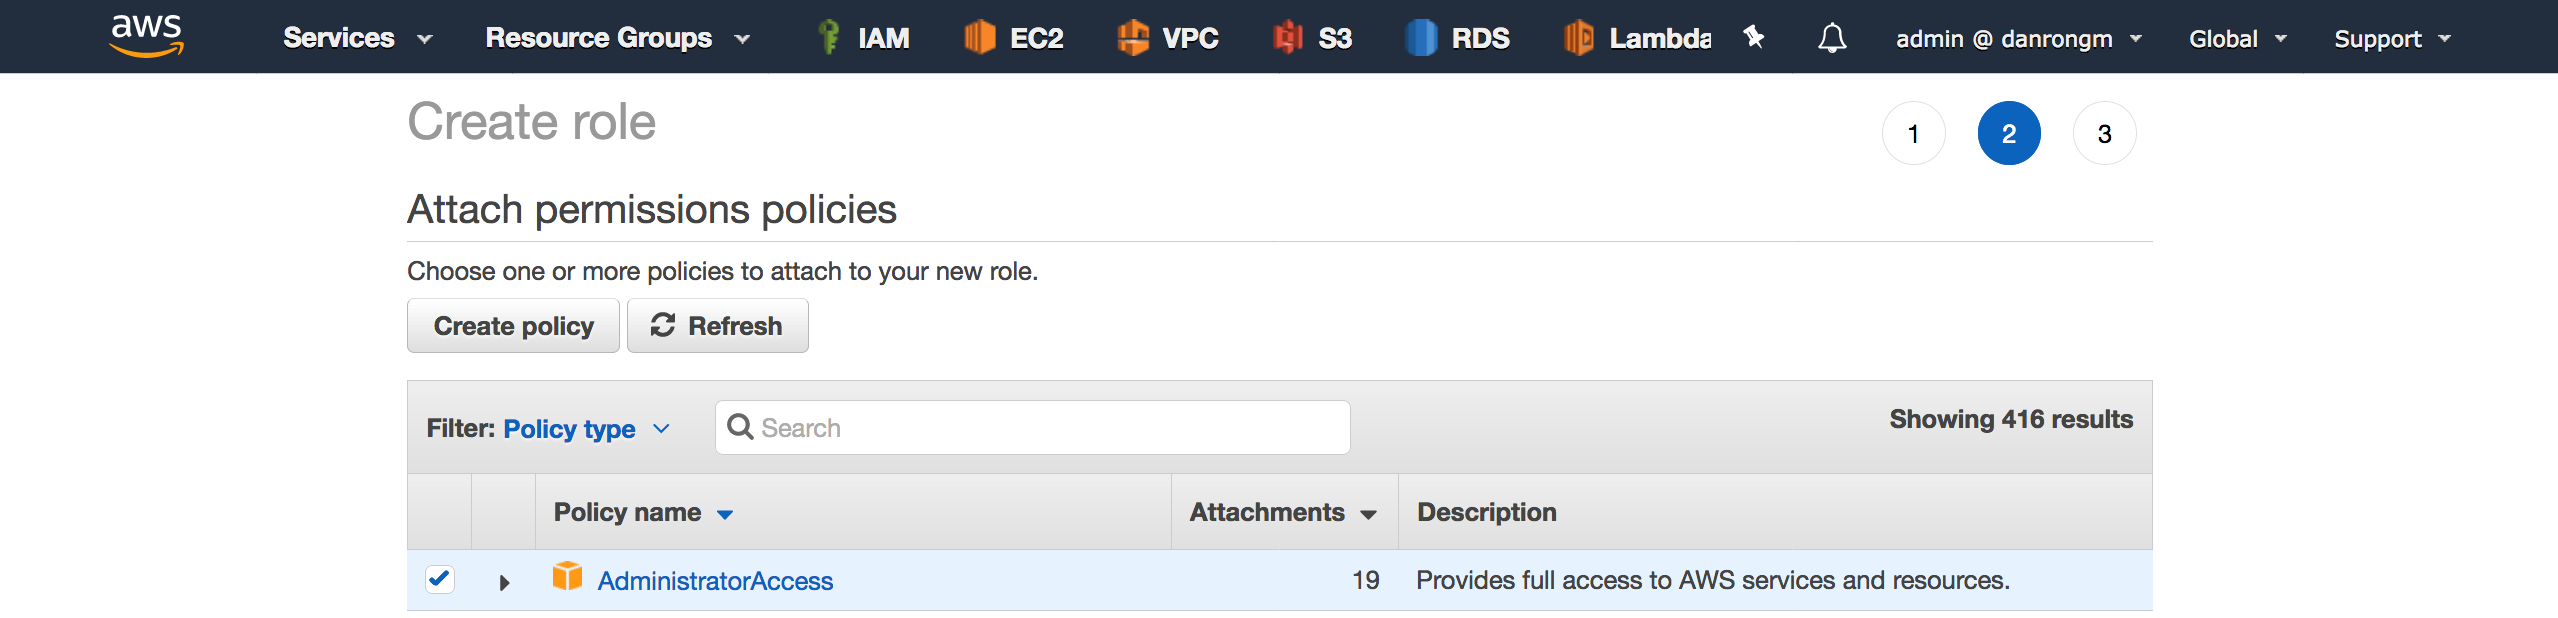The width and height of the screenshot is (2558, 618).
Task: Open the RDS shortcut icon
Action: 1421,37
